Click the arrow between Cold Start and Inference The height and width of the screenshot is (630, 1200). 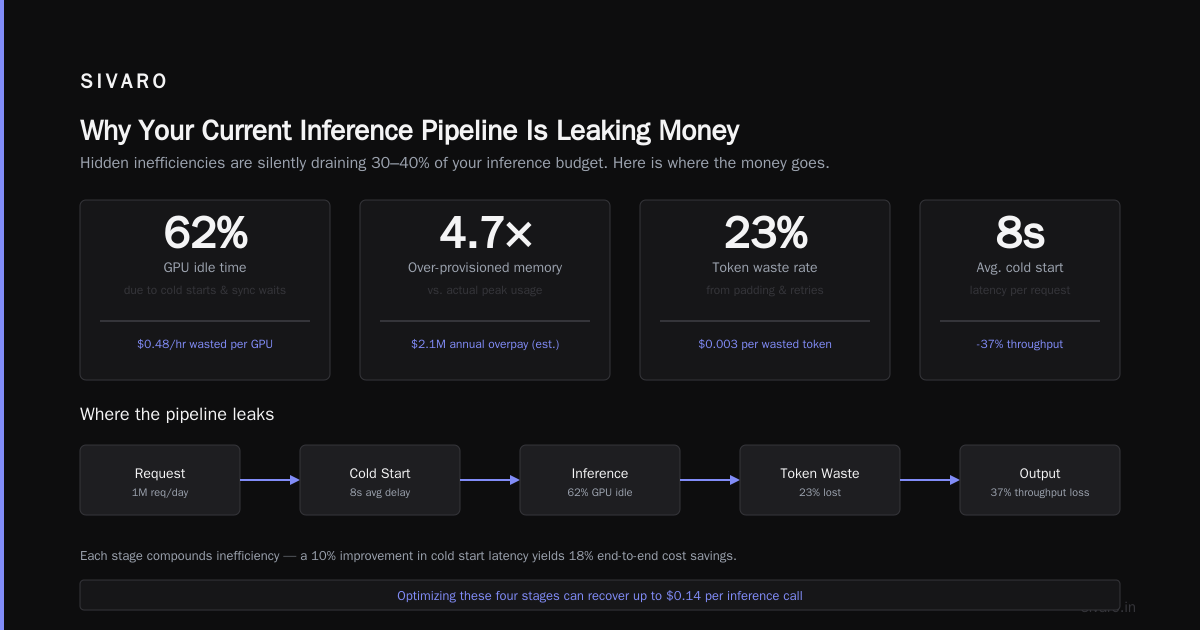(490, 480)
